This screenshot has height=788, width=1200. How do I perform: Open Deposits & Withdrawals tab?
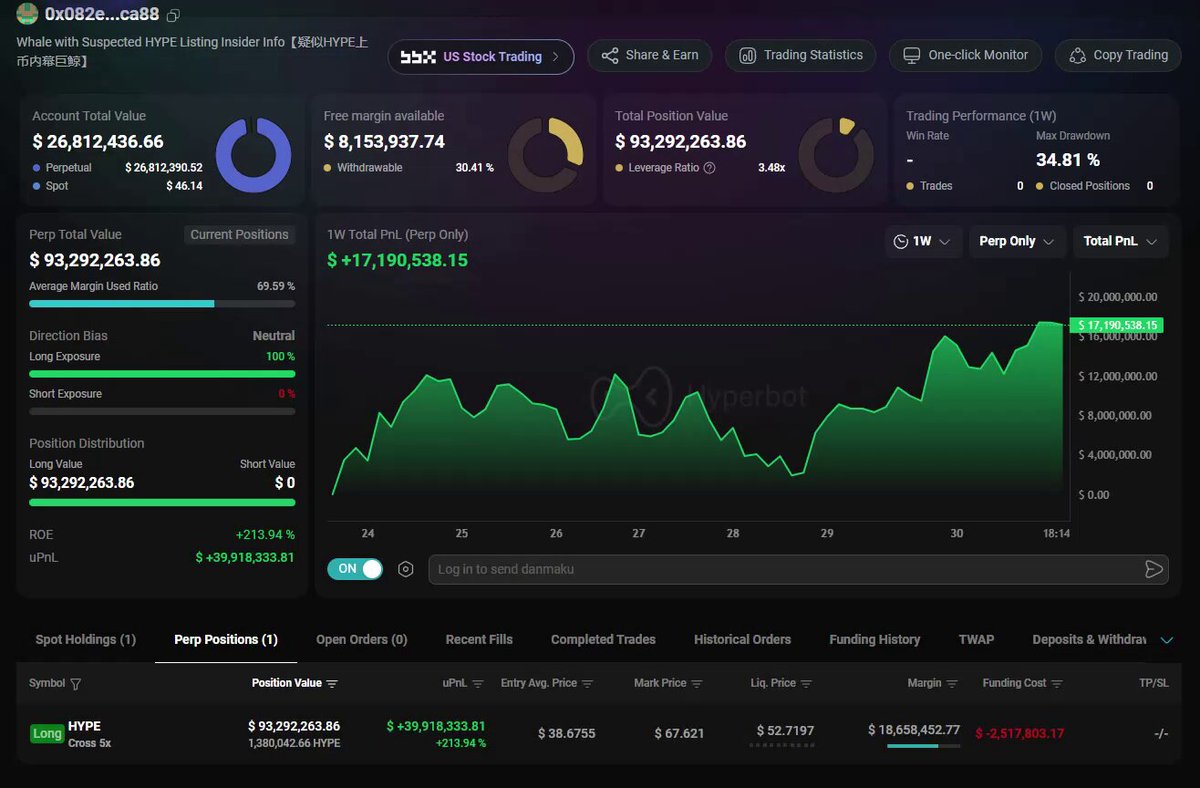1089,639
